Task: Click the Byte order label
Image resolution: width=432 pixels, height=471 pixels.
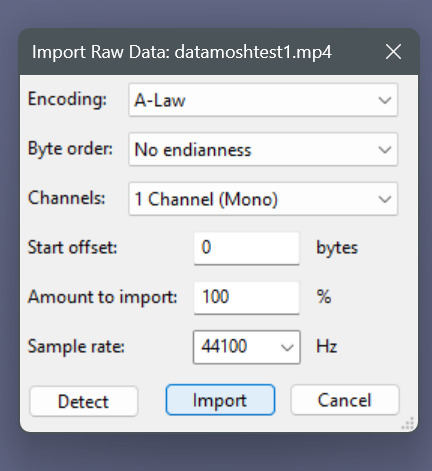Action: [70, 149]
